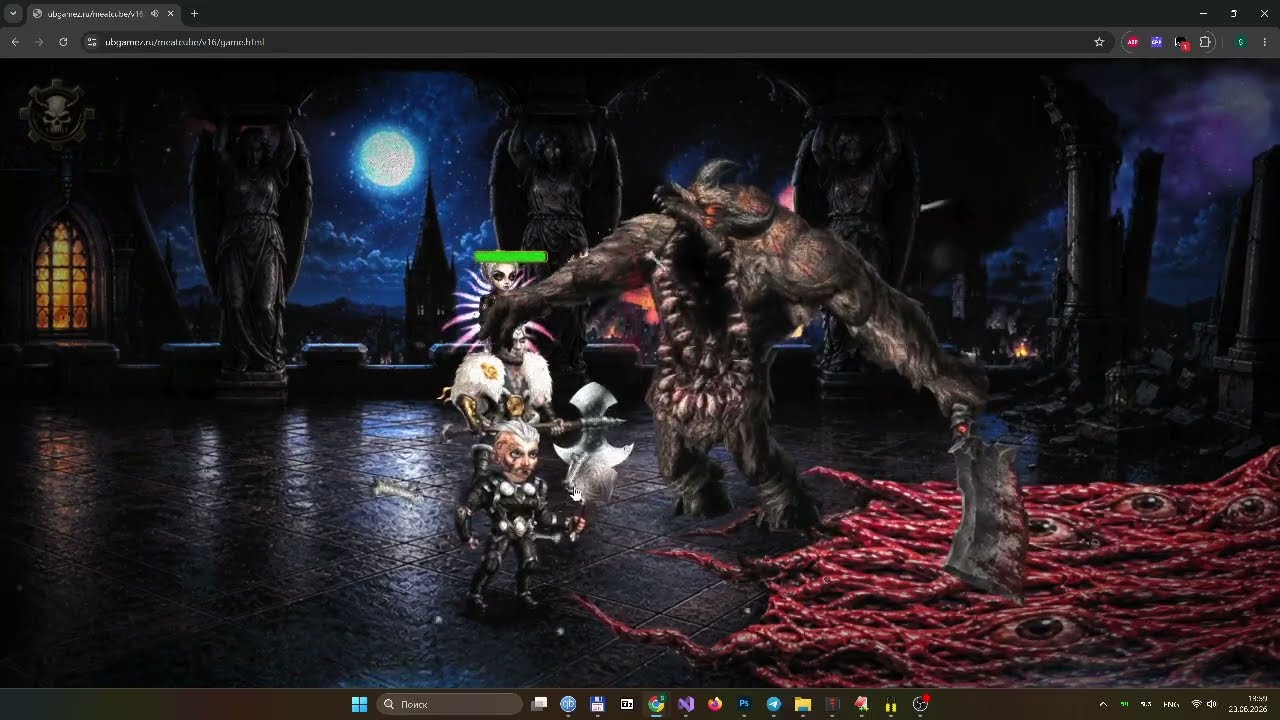Open Photoshop from the taskbar
Screen dimensions: 1280x720
pos(744,704)
